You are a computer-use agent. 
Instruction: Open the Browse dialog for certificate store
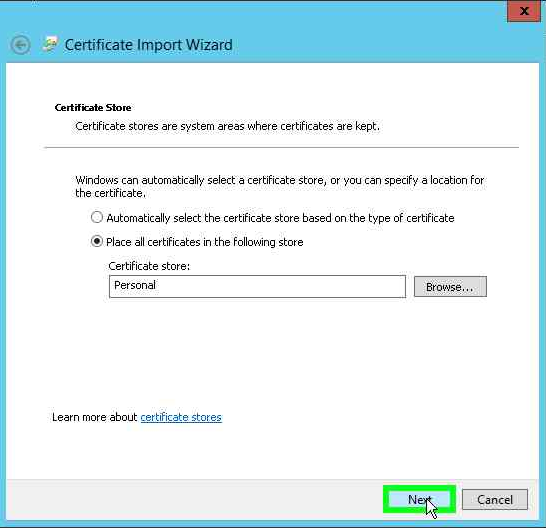(x=450, y=287)
